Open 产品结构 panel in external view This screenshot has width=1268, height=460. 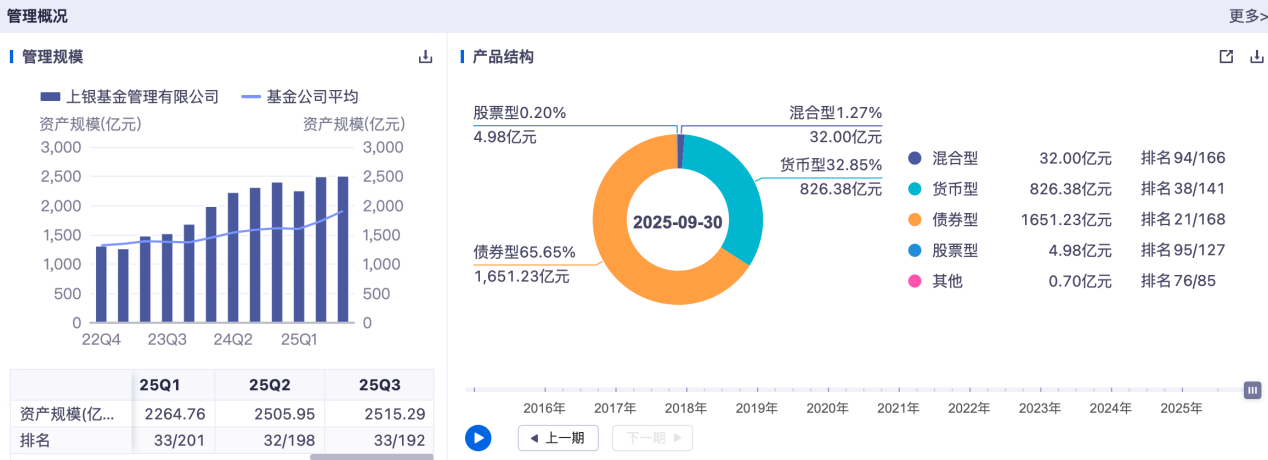pos(1226,57)
